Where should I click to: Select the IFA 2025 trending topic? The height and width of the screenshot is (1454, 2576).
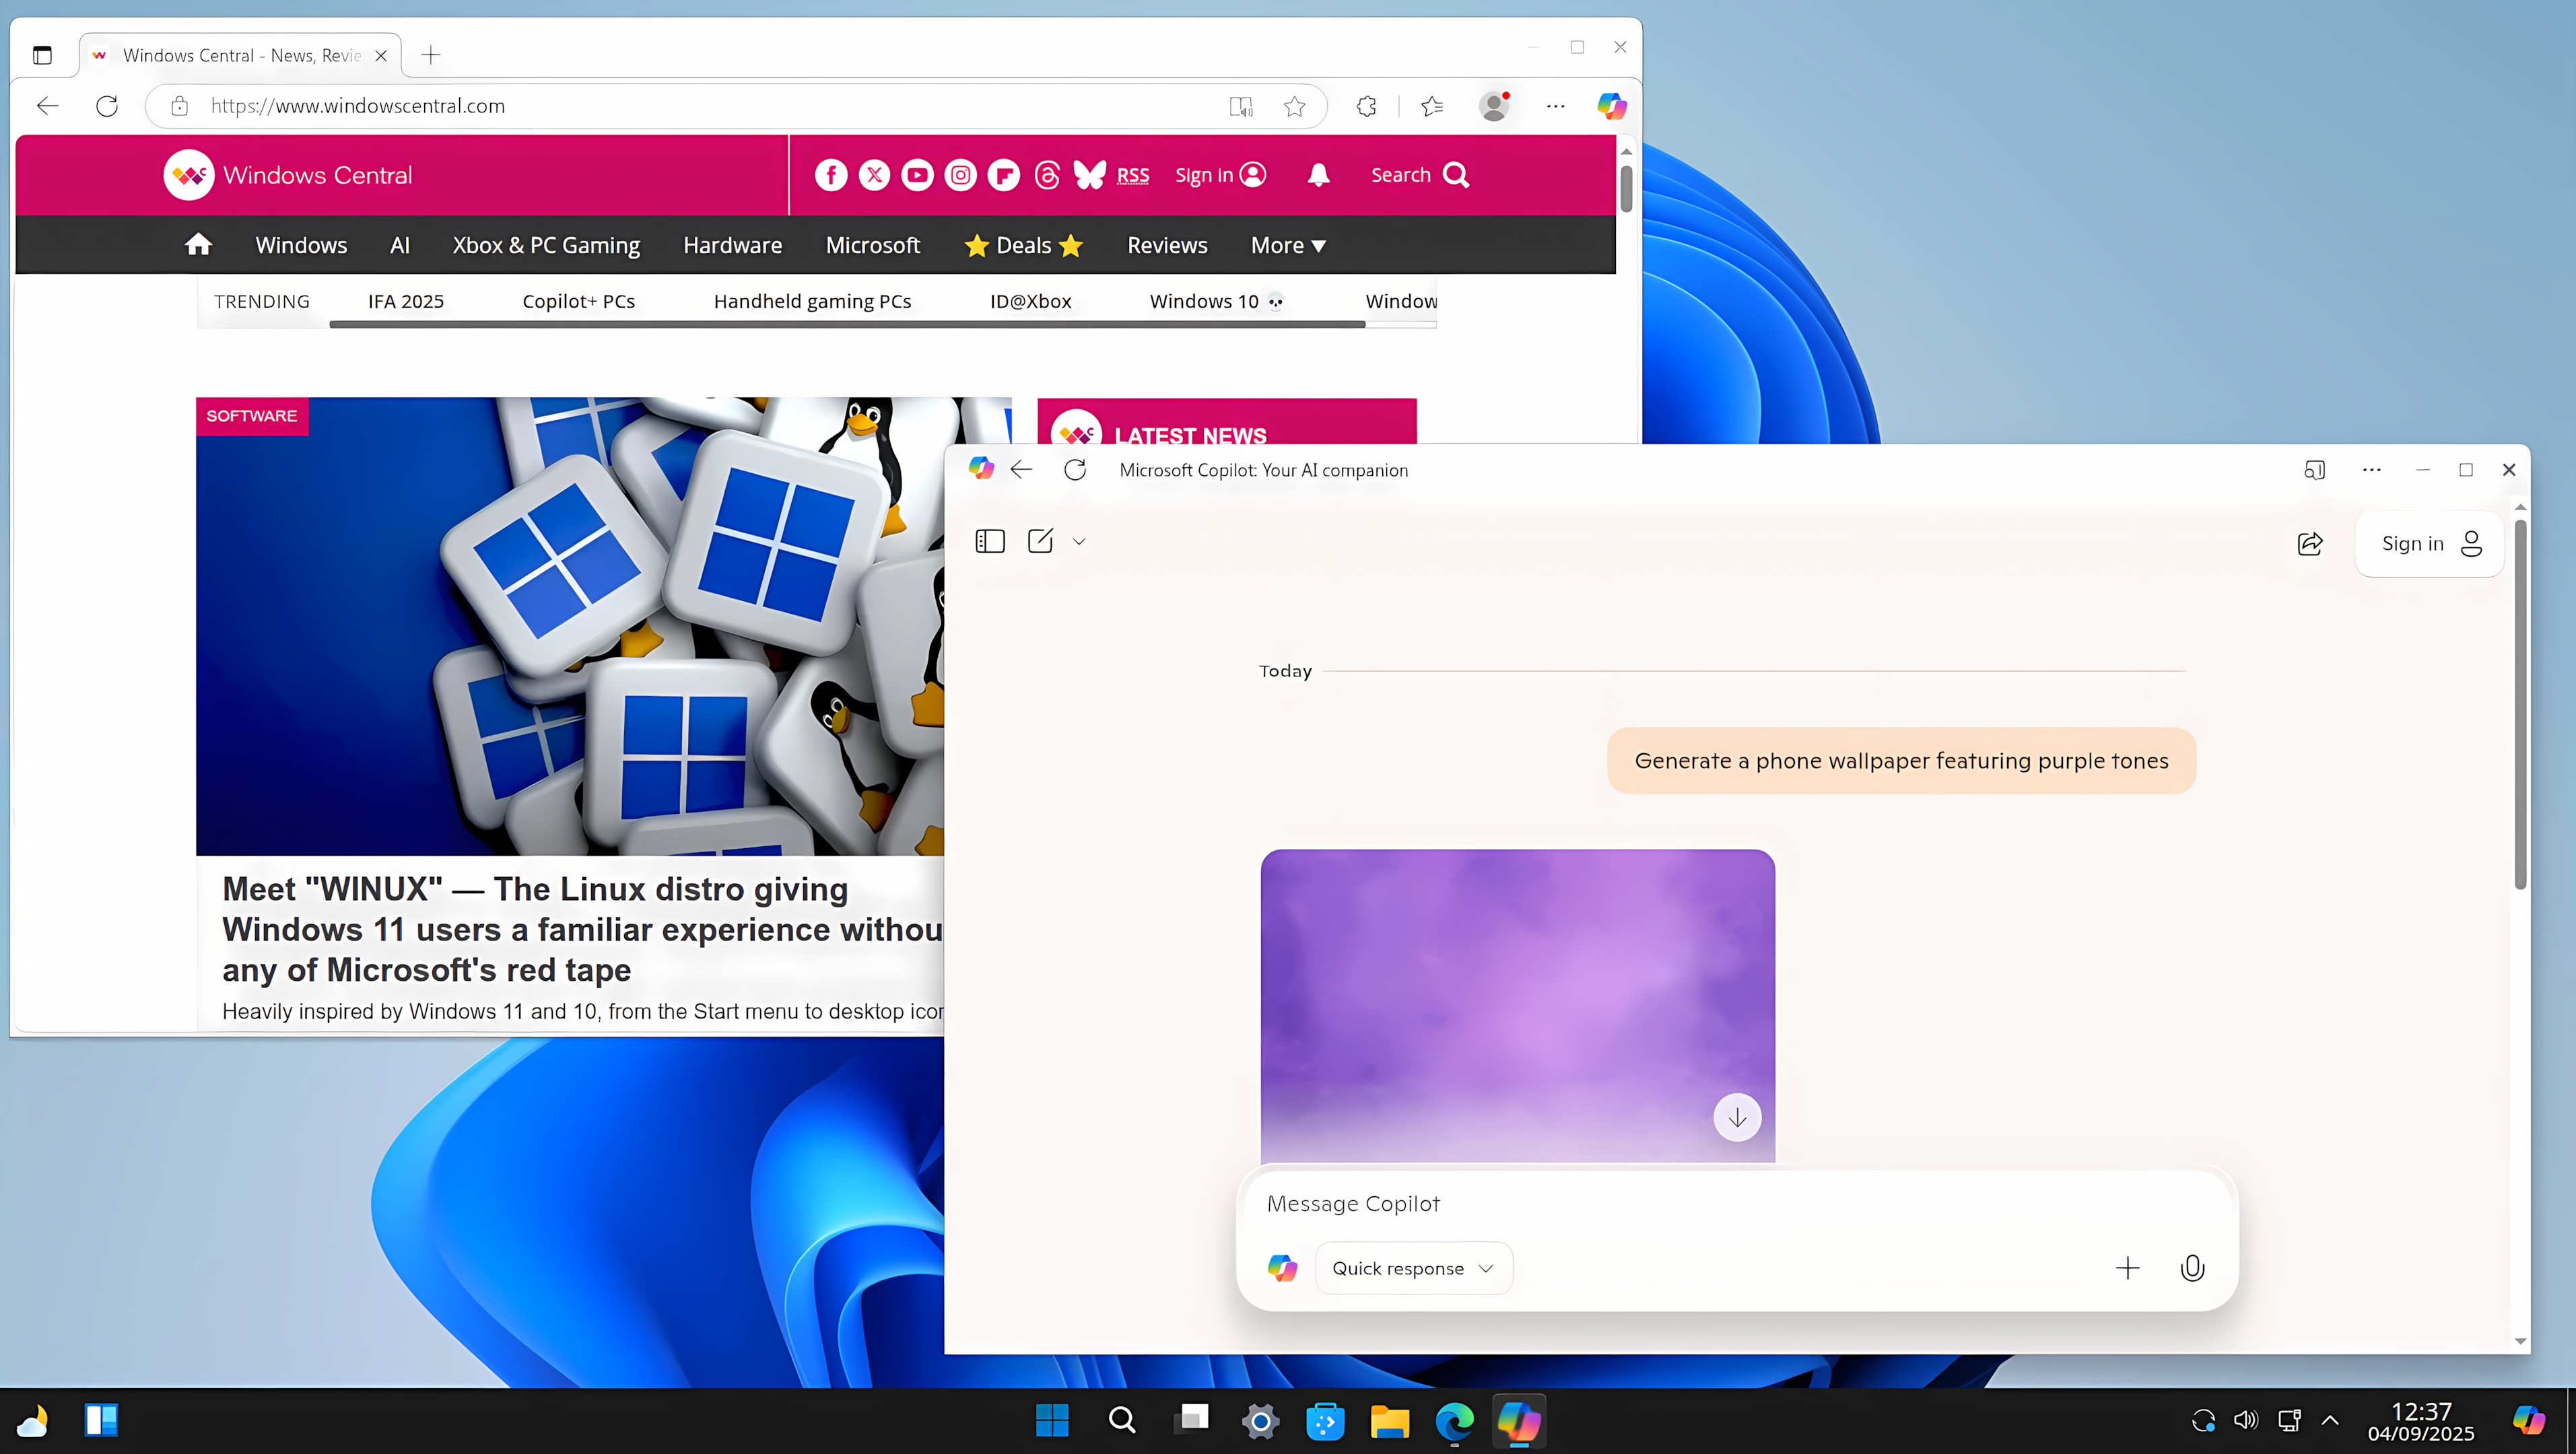(405, 301)
